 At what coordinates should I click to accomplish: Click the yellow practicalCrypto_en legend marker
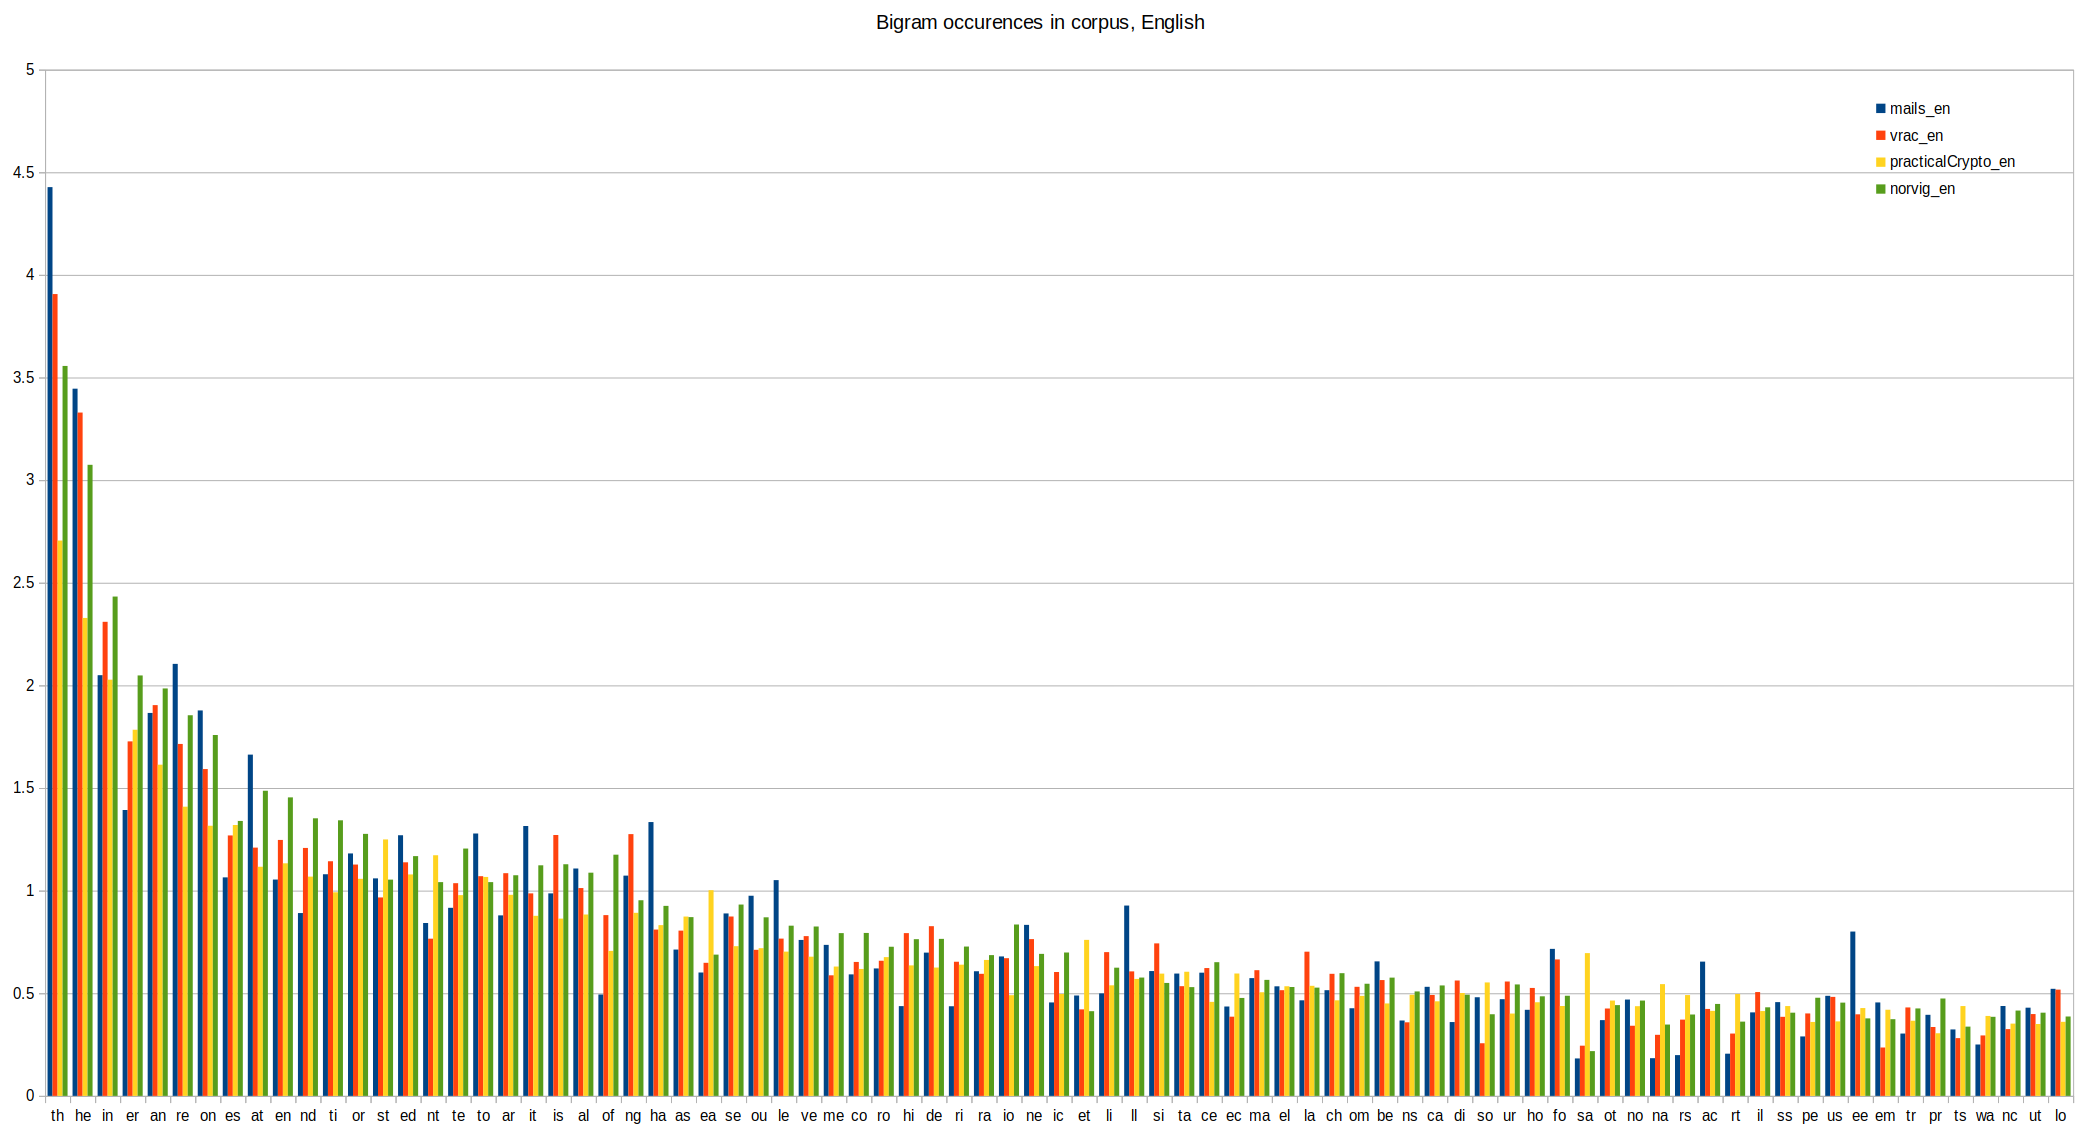(x=1881, y=162)
